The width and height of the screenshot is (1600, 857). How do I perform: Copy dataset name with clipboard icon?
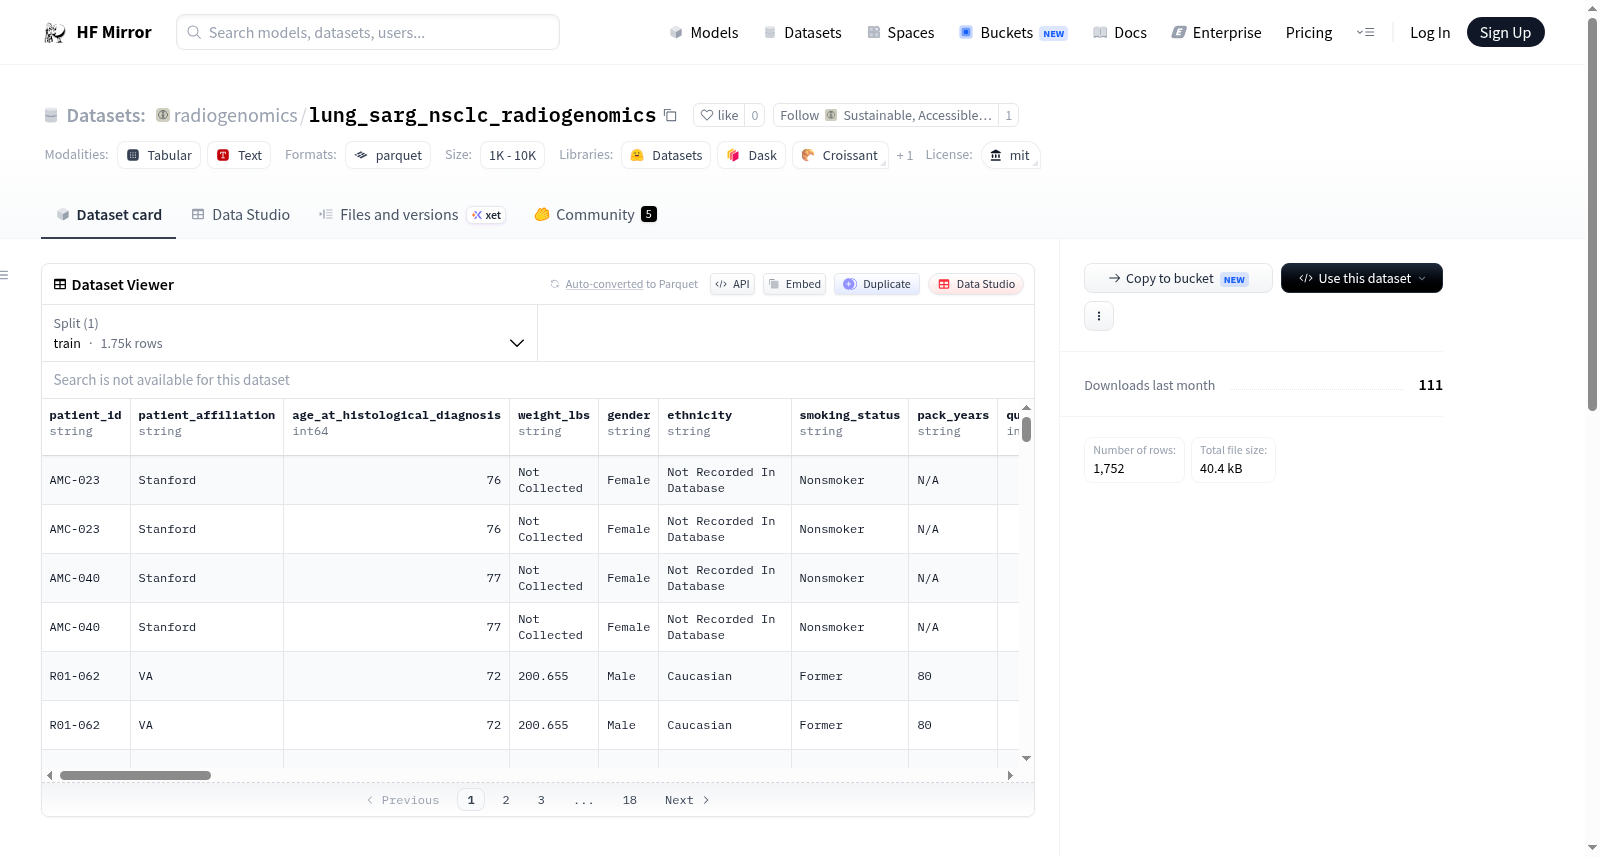tap(670, 115)
